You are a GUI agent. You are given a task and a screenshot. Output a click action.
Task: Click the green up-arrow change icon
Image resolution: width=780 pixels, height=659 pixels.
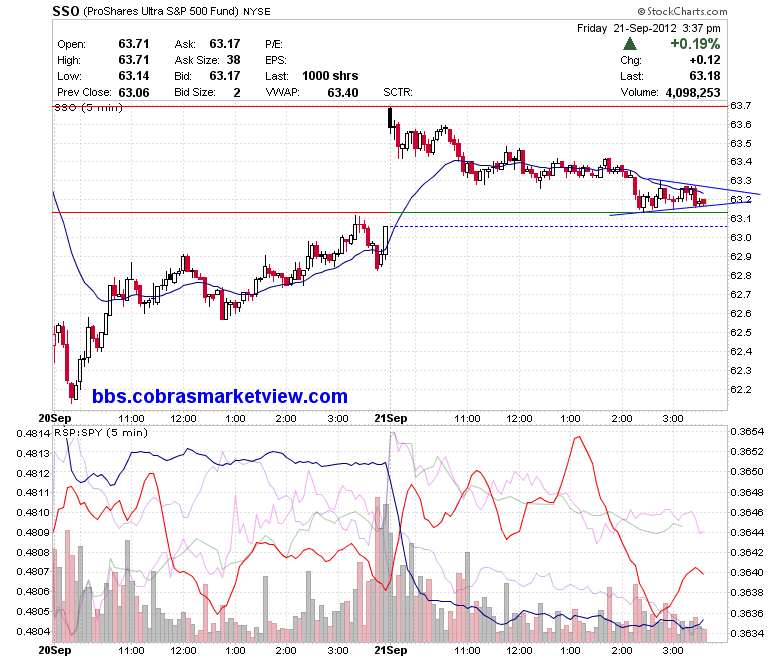click(630, 44)
